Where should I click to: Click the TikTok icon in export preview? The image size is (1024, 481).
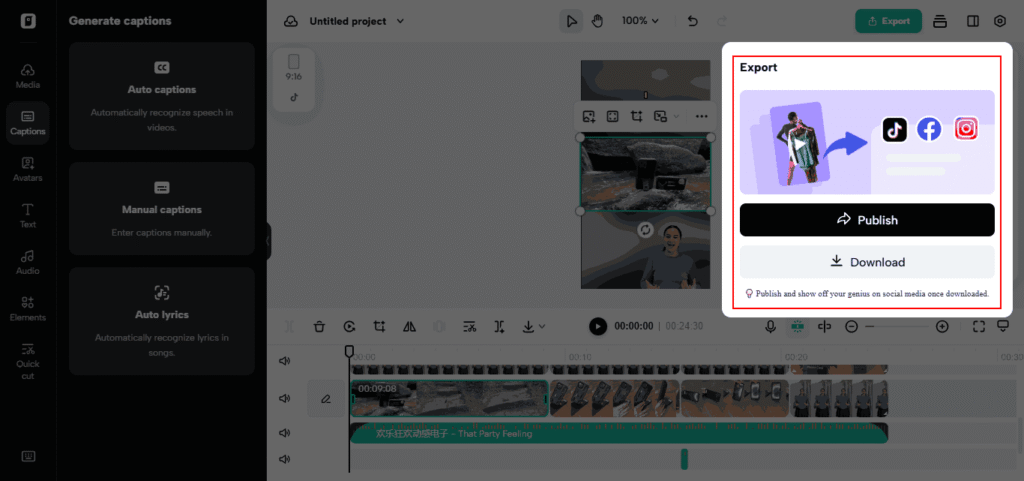coord(895,129)
